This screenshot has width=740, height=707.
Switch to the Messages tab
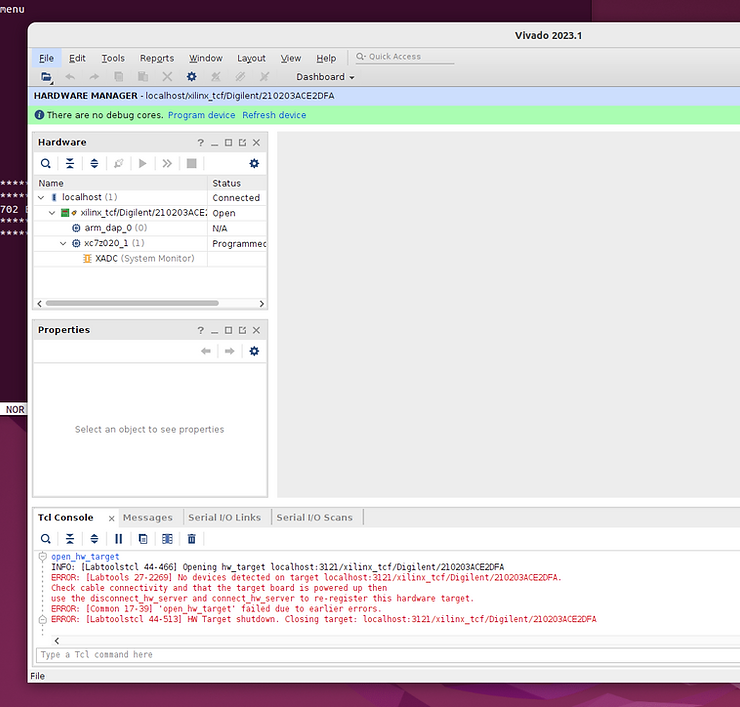(x=148, y=517)
